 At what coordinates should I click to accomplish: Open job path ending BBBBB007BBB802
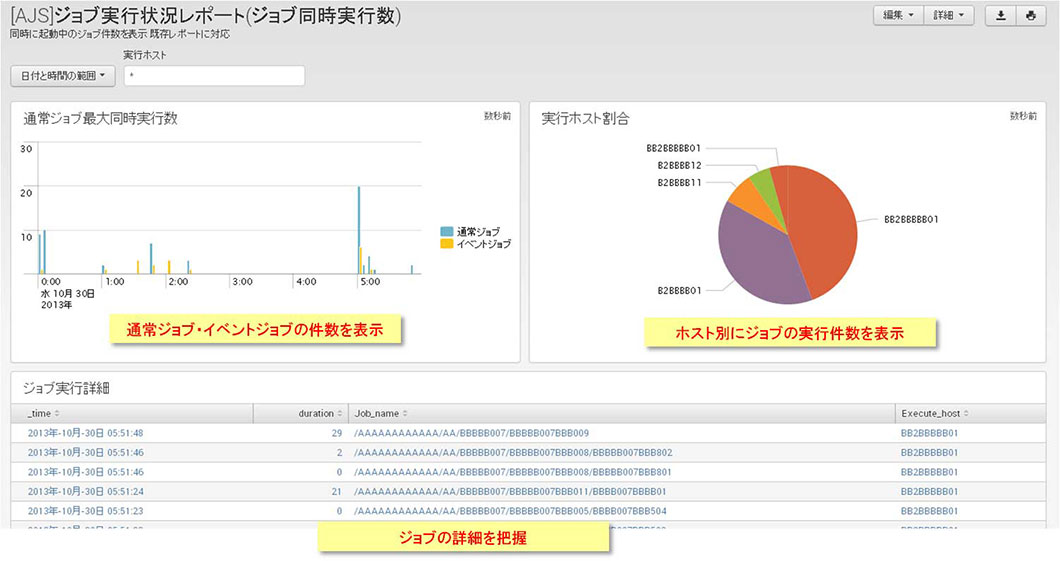(513, 453)
